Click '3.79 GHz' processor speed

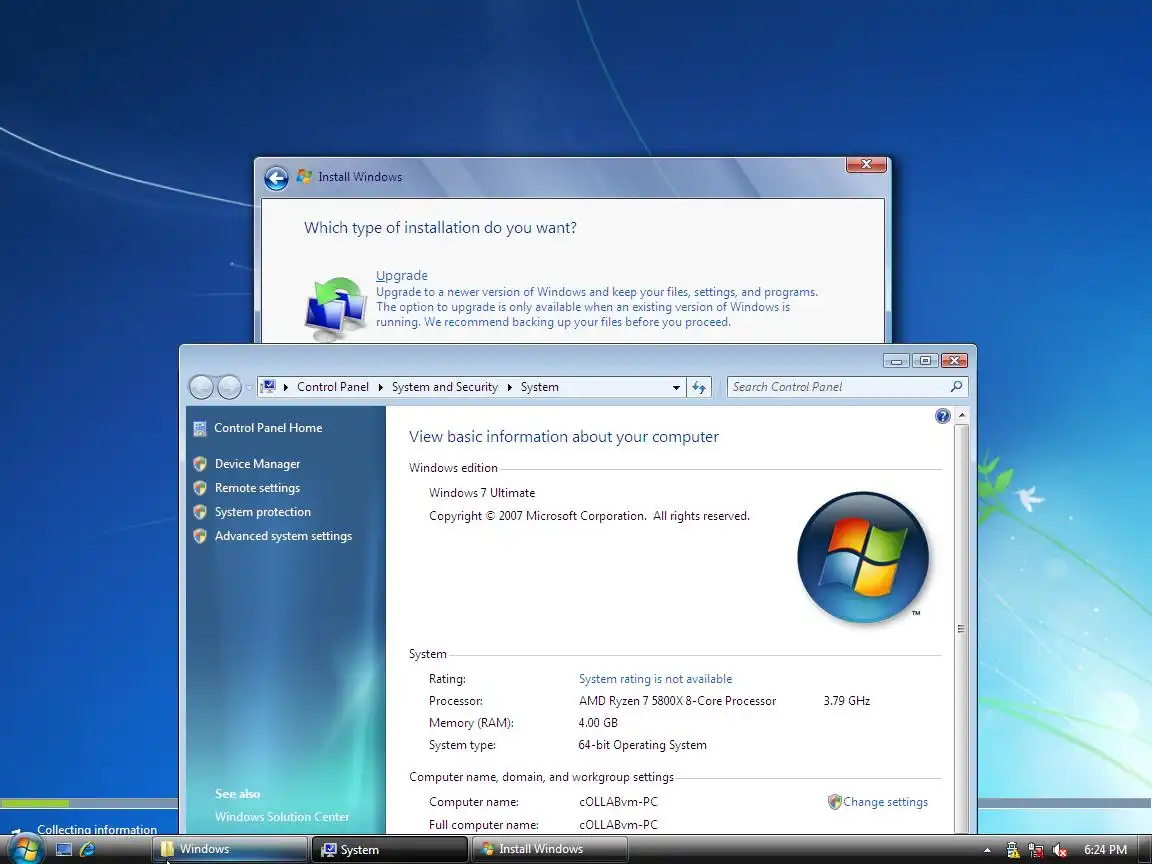coord(846,701)
